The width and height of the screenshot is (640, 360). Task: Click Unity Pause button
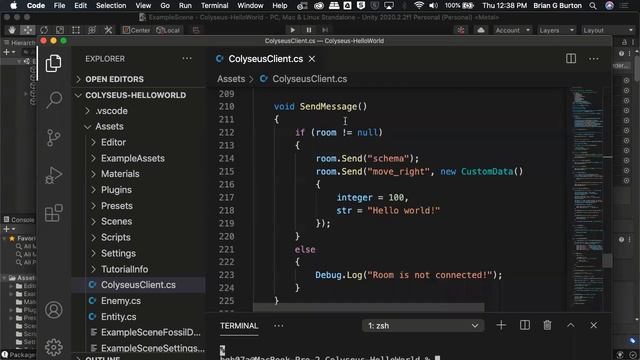coord(309,30)
